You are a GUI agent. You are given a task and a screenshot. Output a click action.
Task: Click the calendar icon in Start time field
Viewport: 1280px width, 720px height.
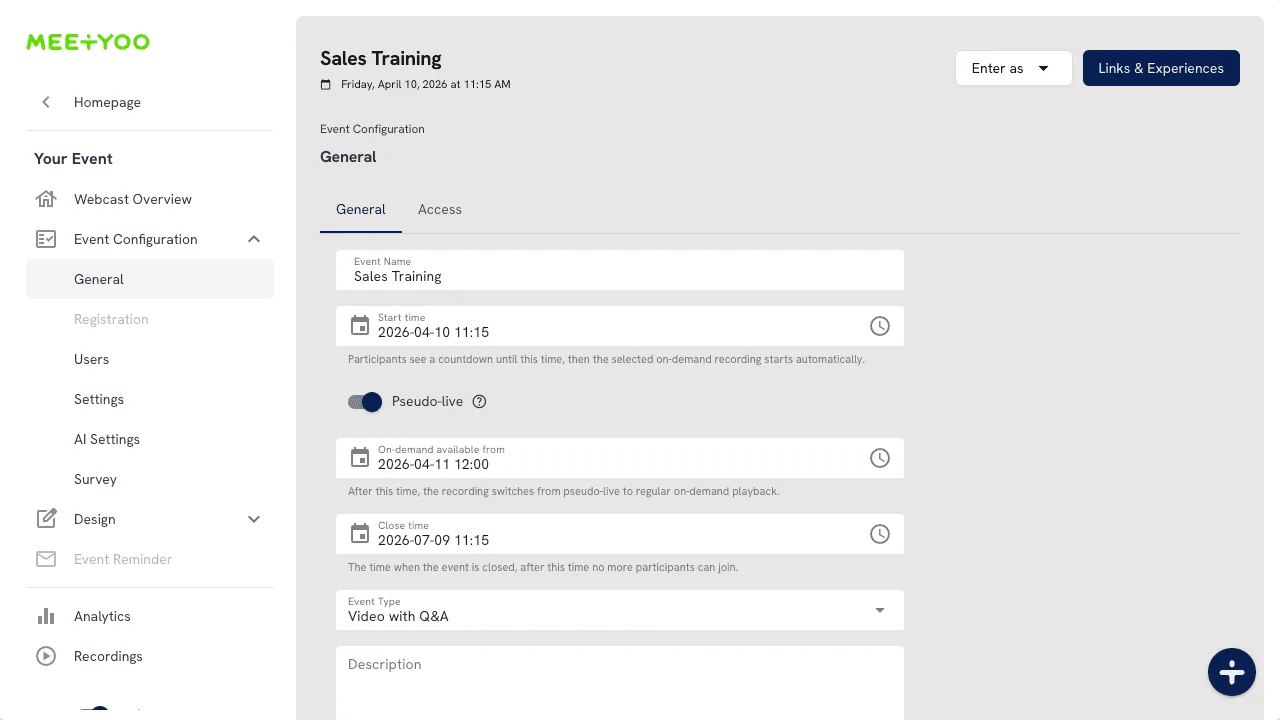(360, 326)
